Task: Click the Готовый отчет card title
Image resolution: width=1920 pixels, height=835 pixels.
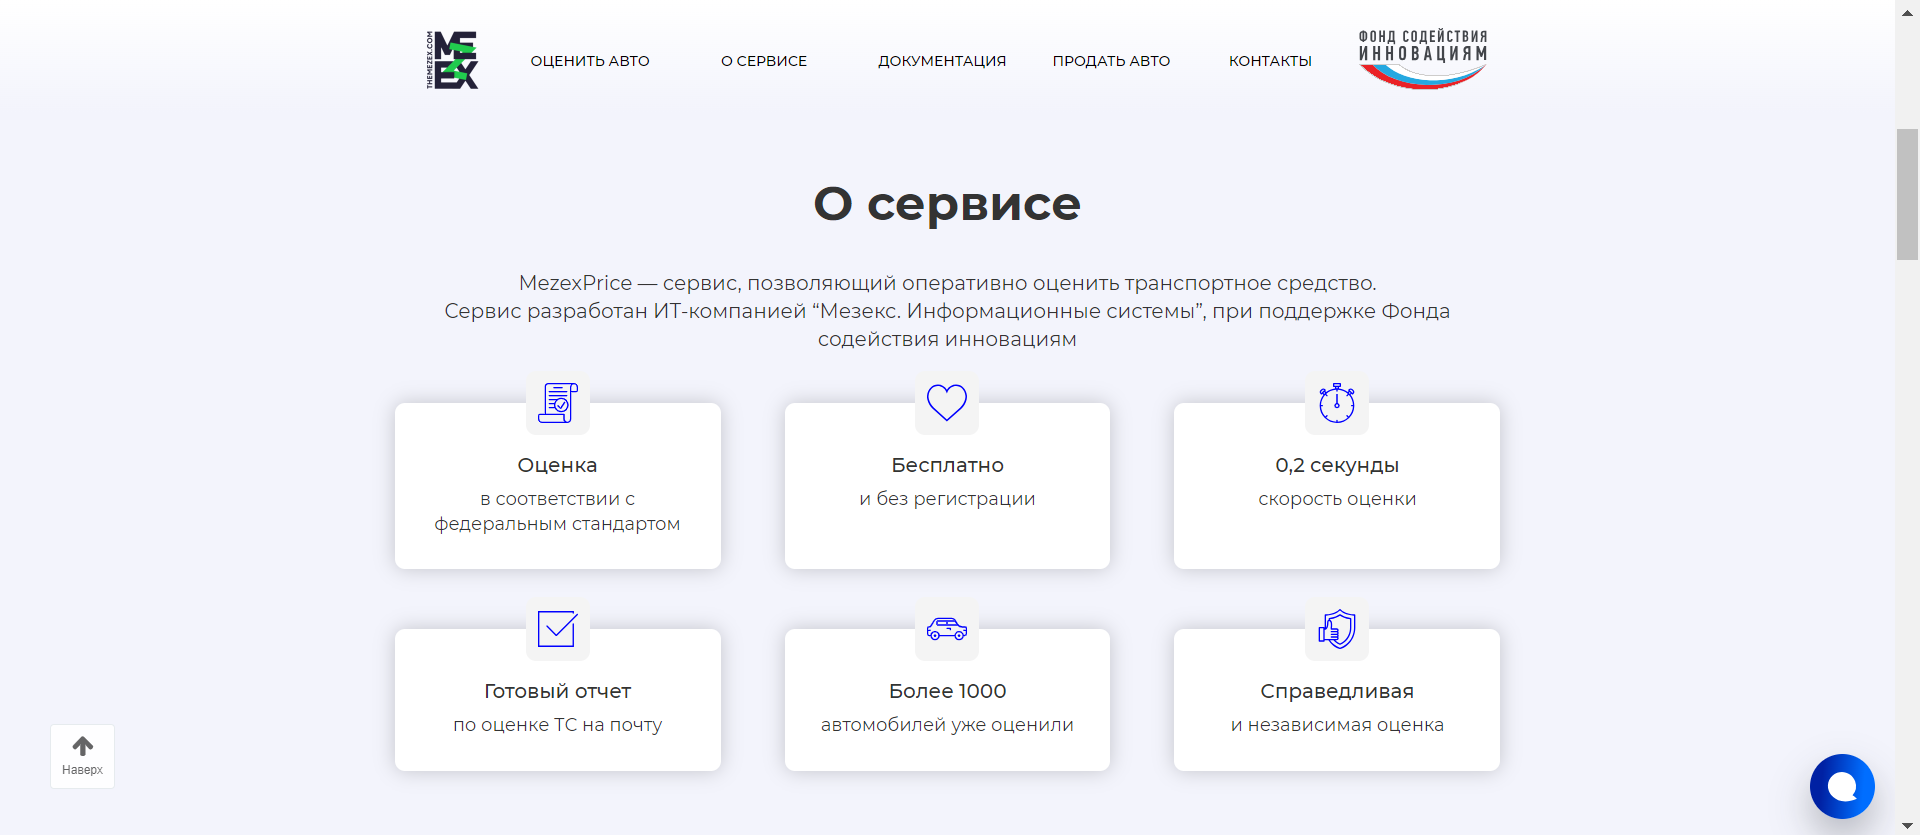Action: pos(557,691)
